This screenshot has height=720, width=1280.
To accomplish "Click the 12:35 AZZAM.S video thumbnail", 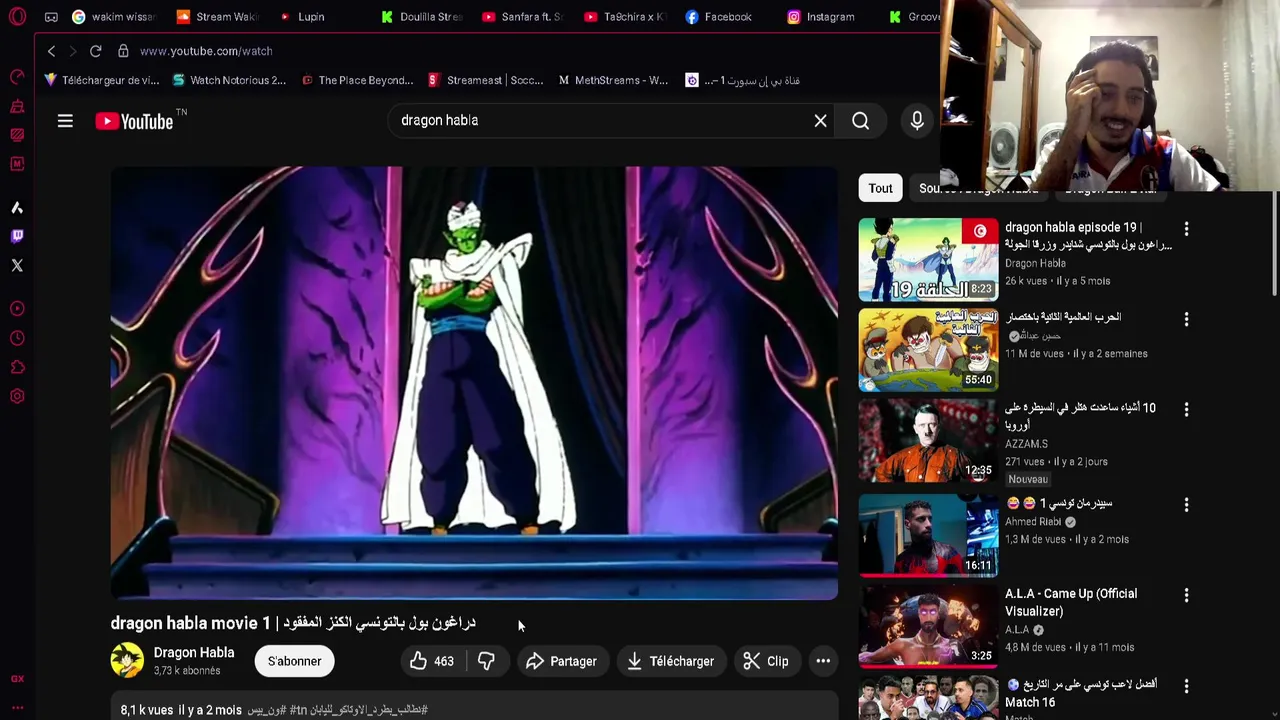I will pos(928,441).
